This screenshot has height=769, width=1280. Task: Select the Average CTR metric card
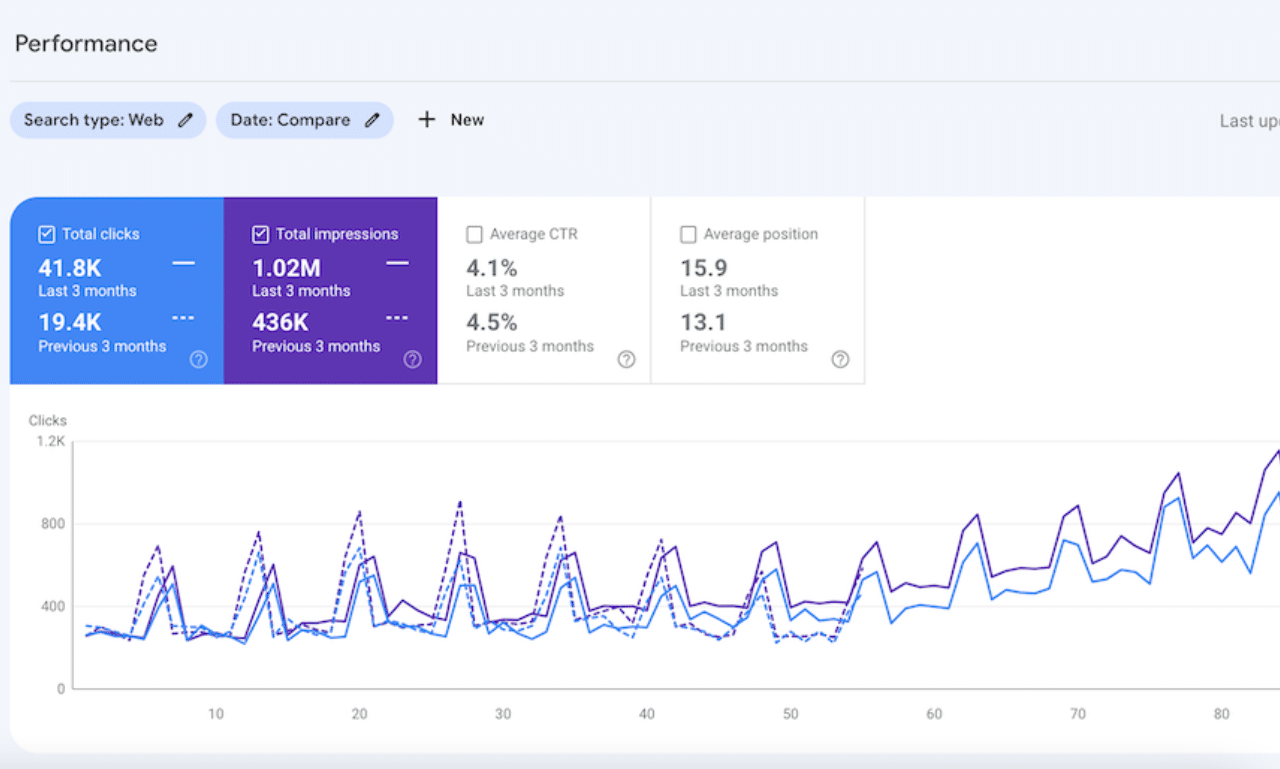[544, 290]
